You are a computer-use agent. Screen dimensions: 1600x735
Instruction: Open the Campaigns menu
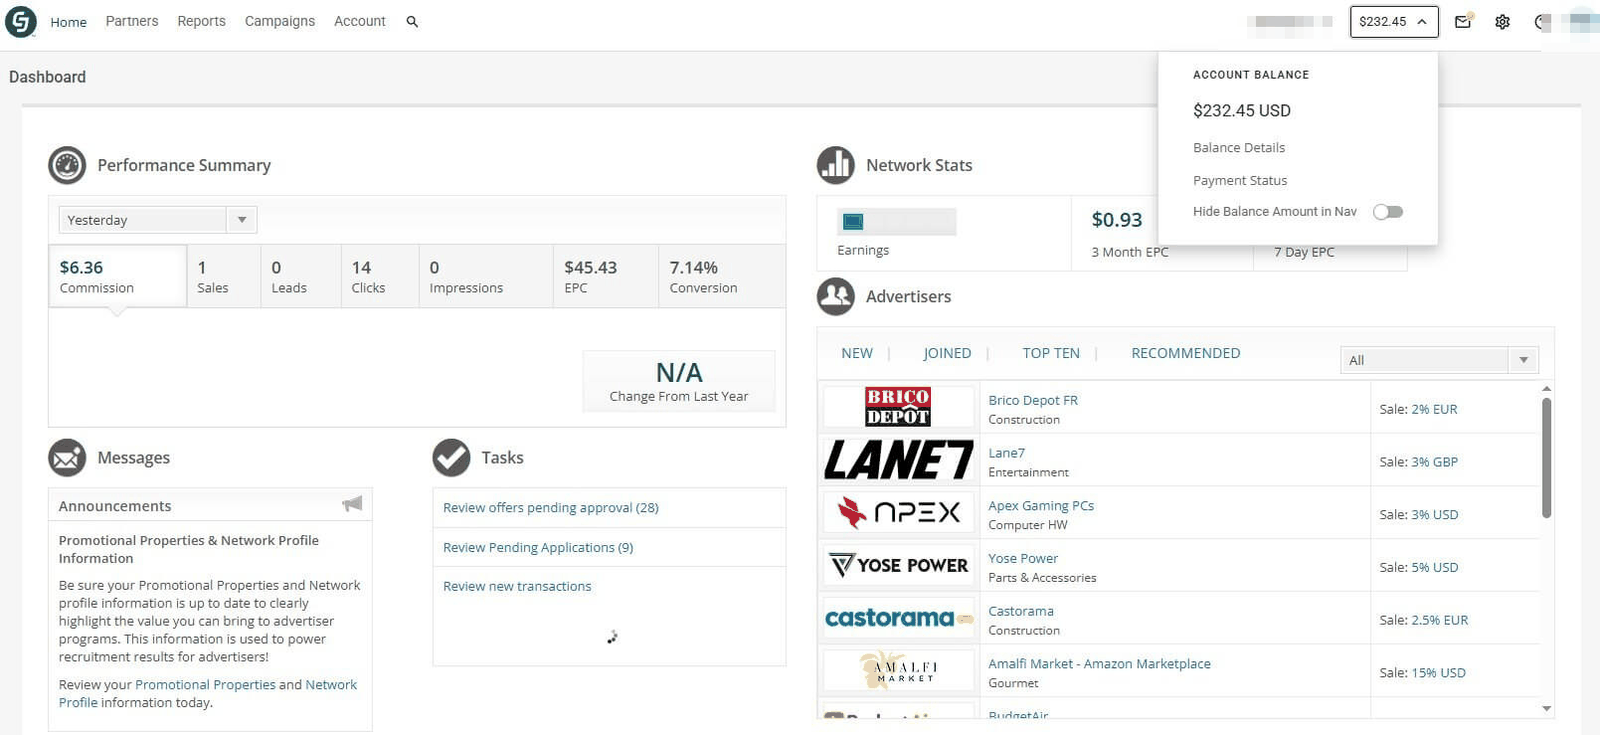click(280, 21)
